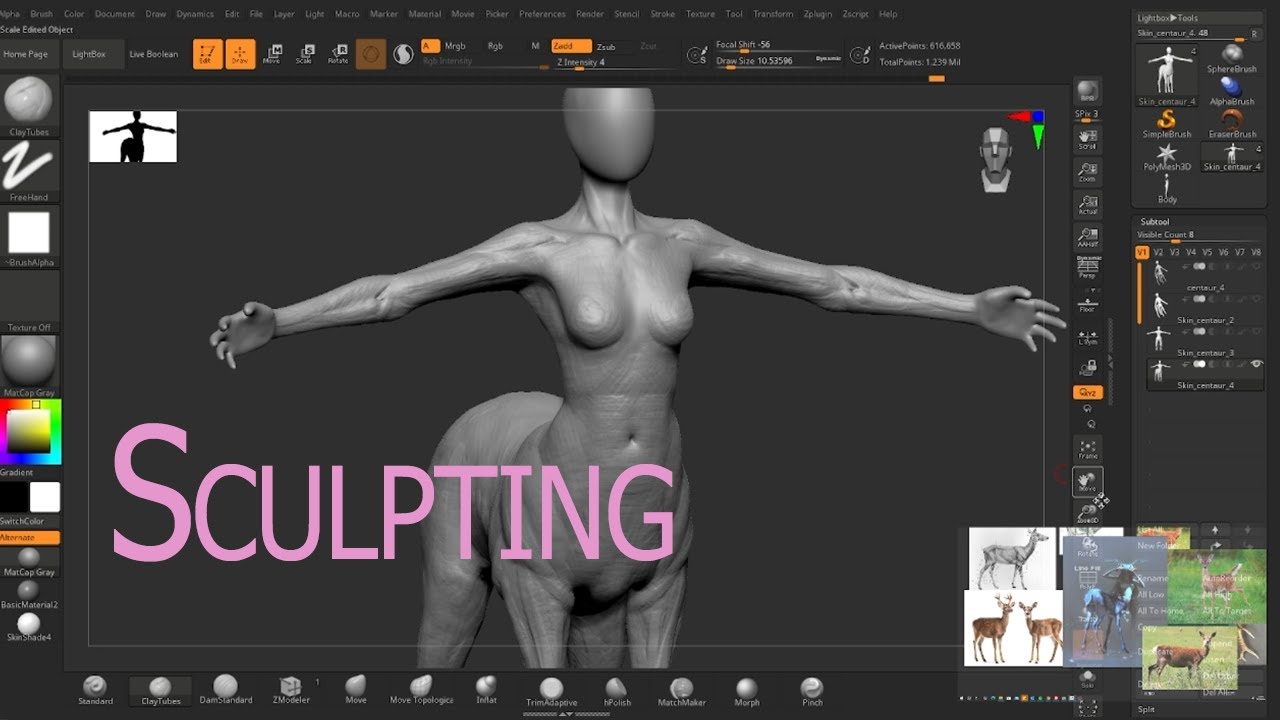Click the black secondary color swatch

click(14, 497)
